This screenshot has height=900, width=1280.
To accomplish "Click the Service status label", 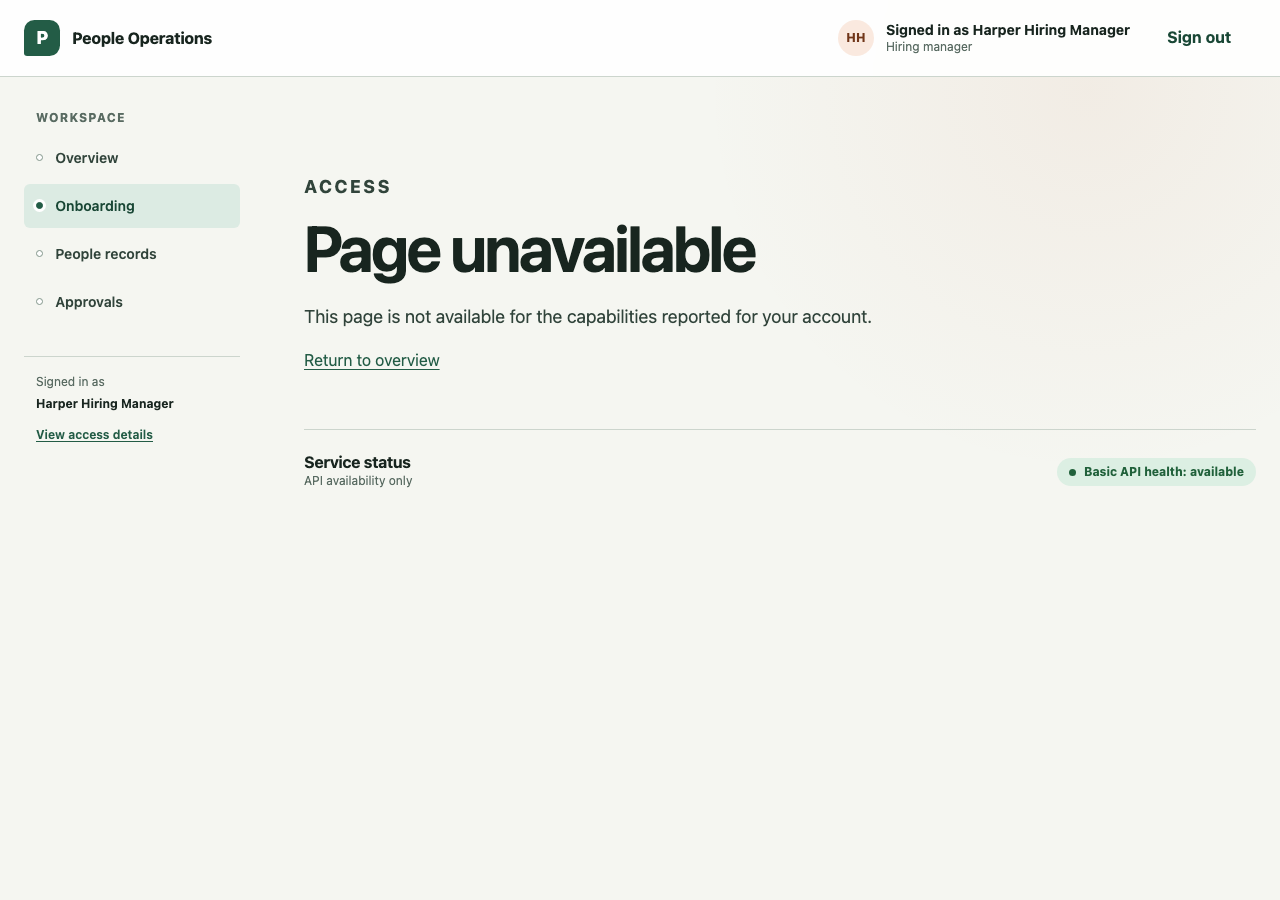I will pyautogui.click(x=357, y=462).
